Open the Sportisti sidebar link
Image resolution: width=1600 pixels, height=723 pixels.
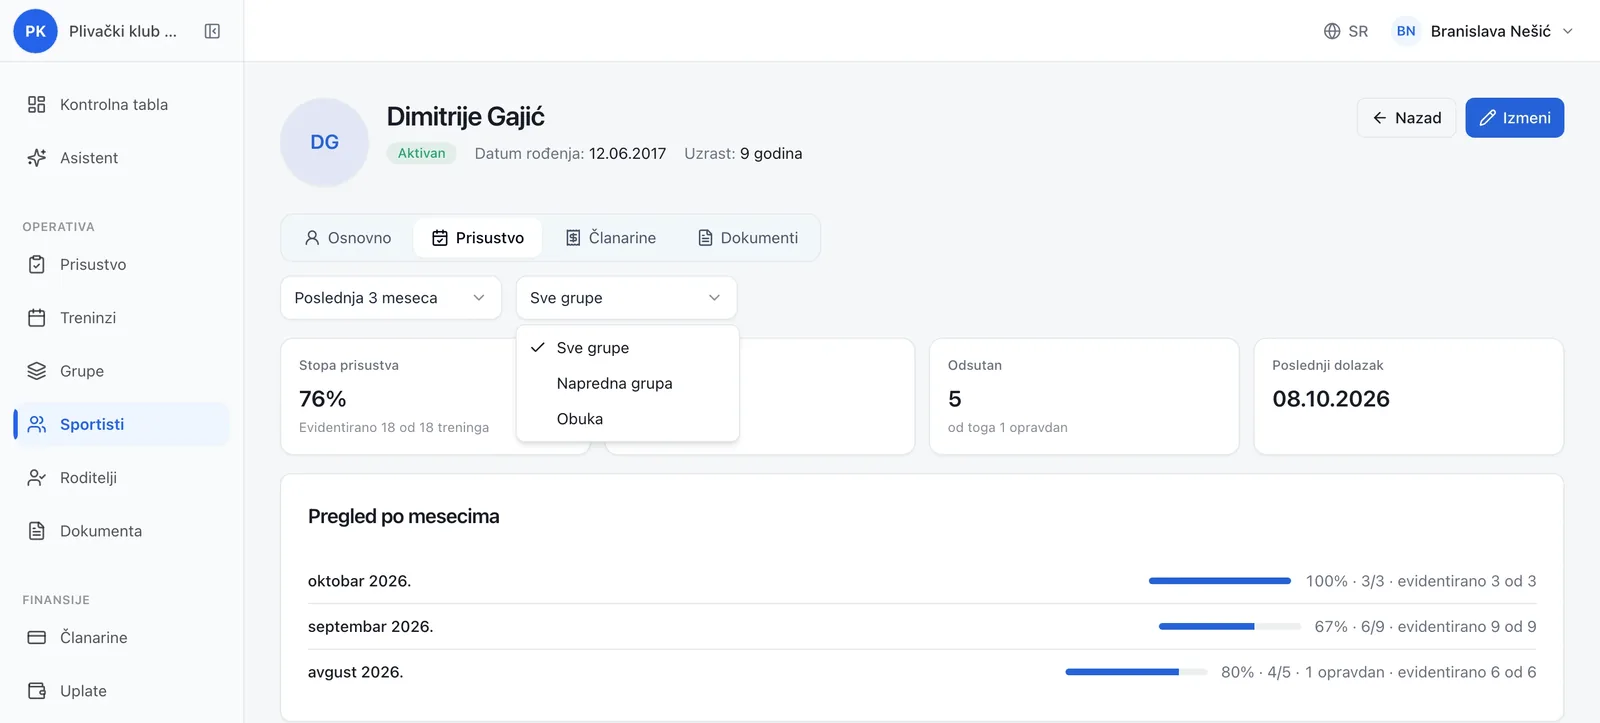122,424
